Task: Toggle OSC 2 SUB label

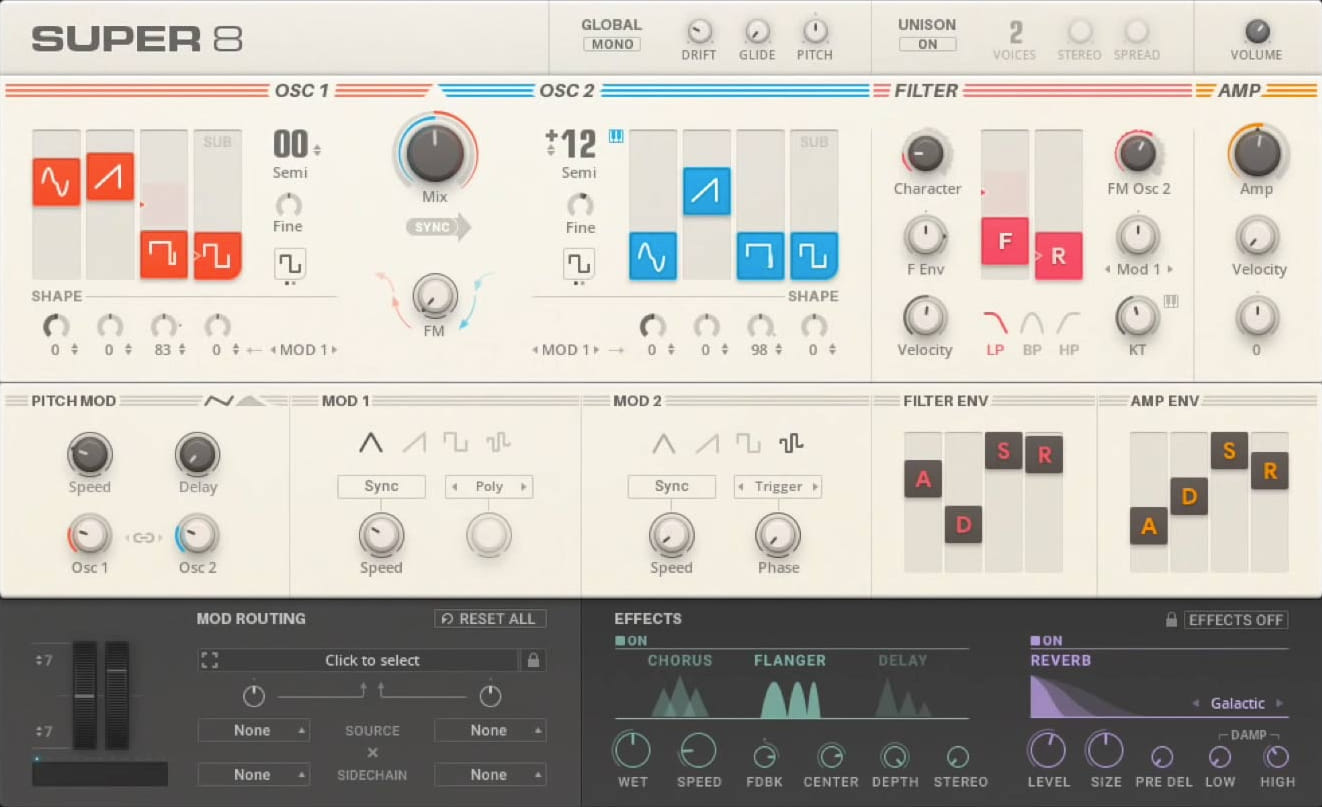Action: (814, 142)
